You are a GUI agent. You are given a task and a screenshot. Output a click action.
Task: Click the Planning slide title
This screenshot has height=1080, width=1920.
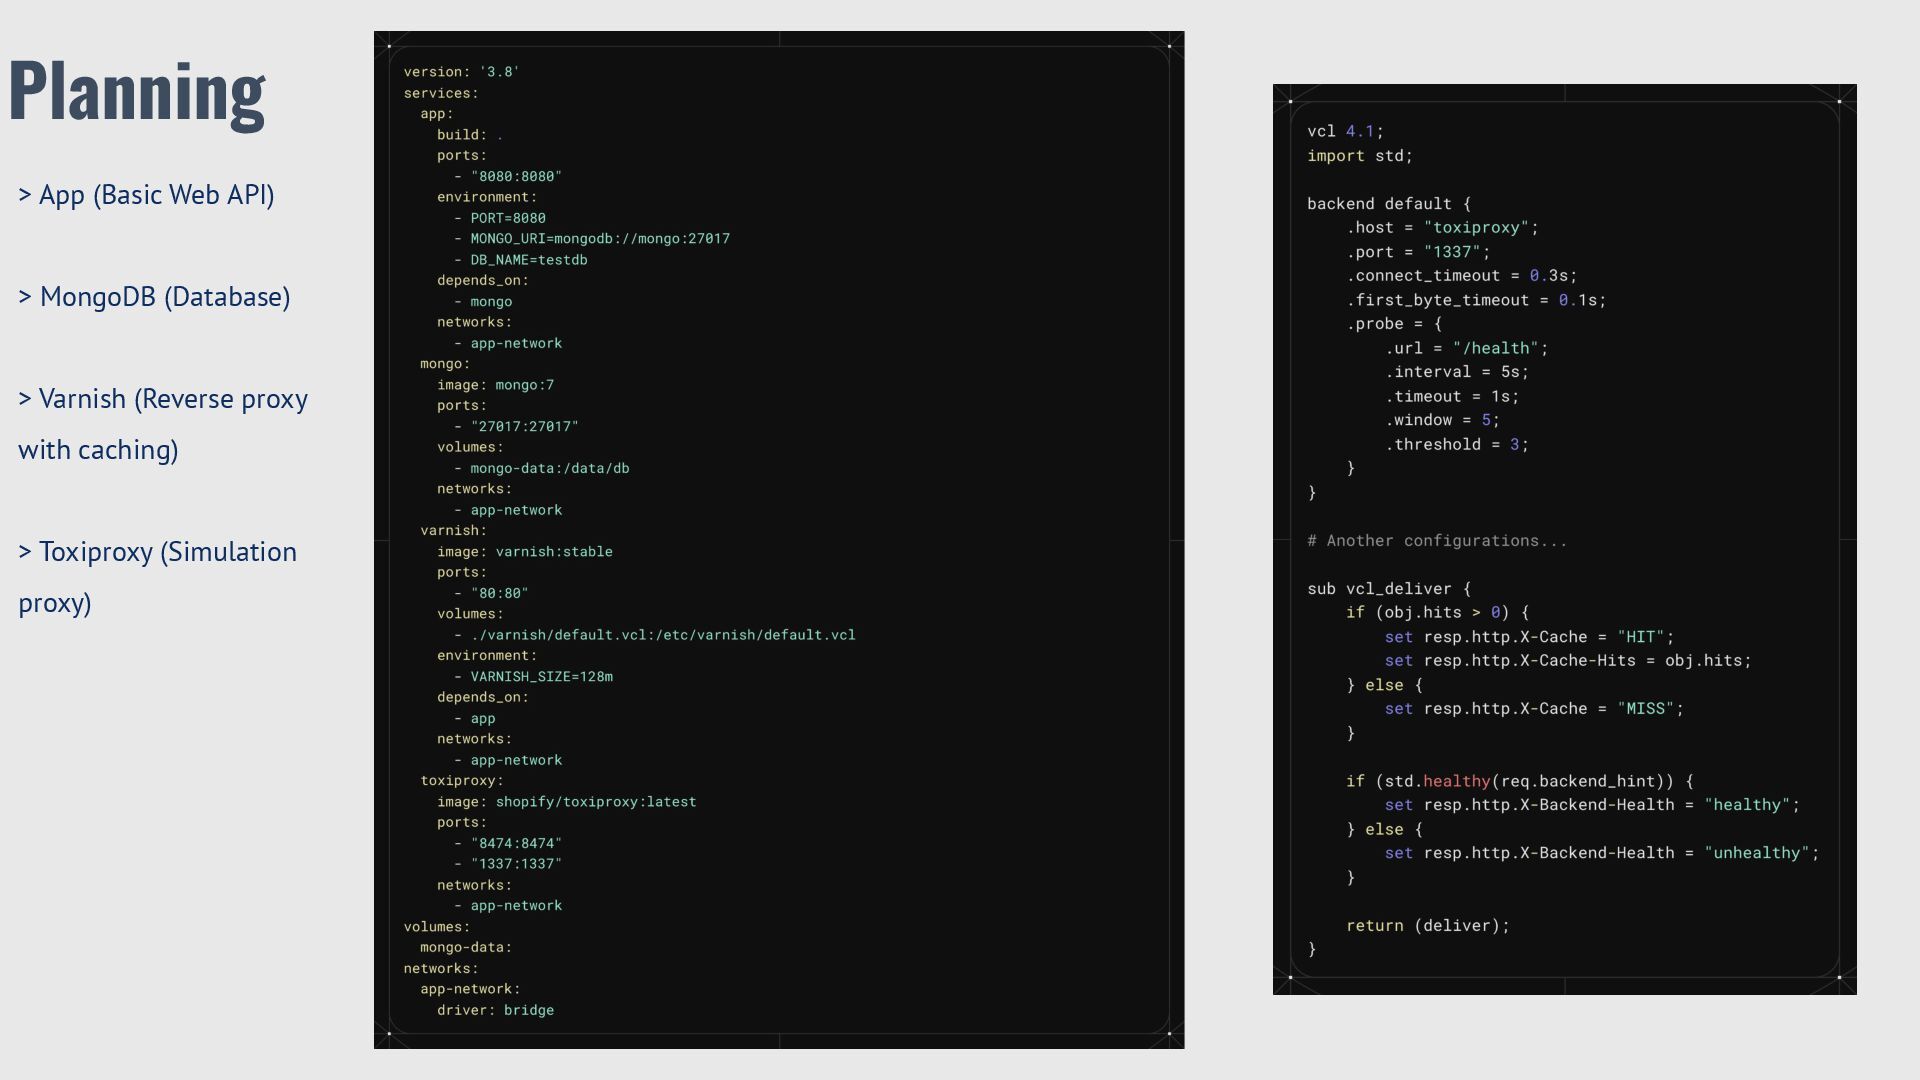(137, 92)
